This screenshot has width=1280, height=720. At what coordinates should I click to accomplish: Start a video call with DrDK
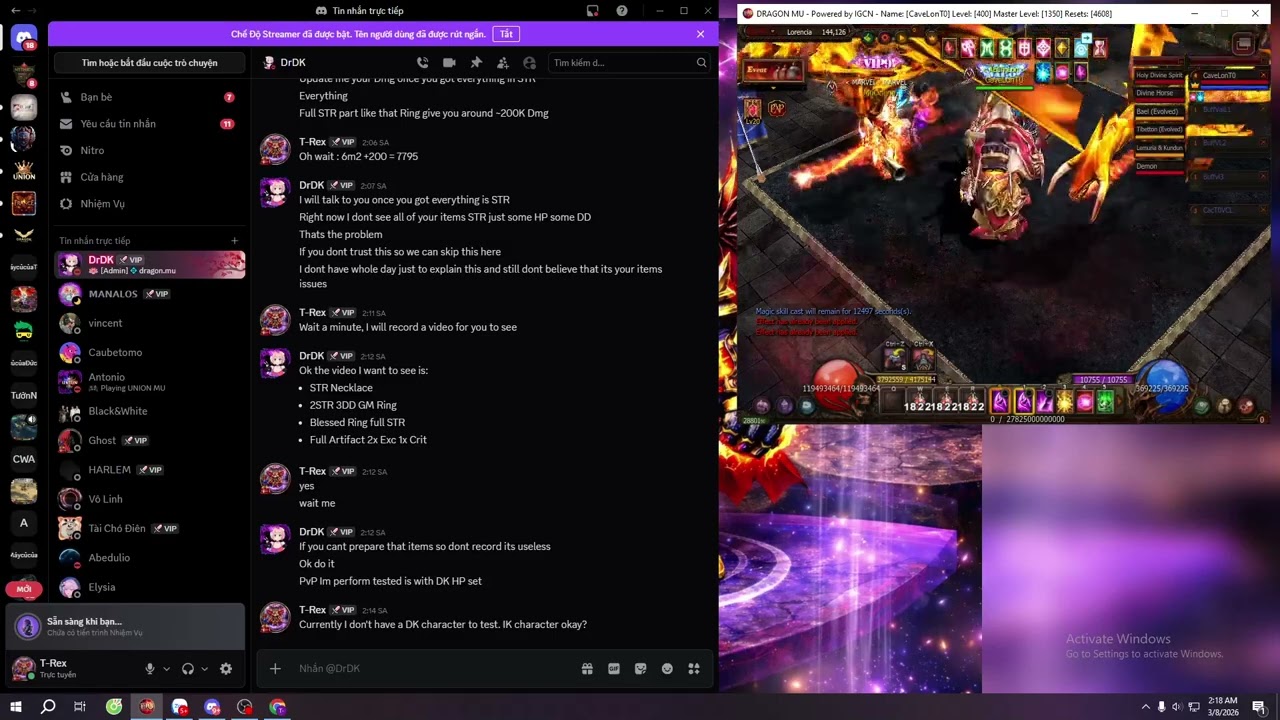[449, 63]
